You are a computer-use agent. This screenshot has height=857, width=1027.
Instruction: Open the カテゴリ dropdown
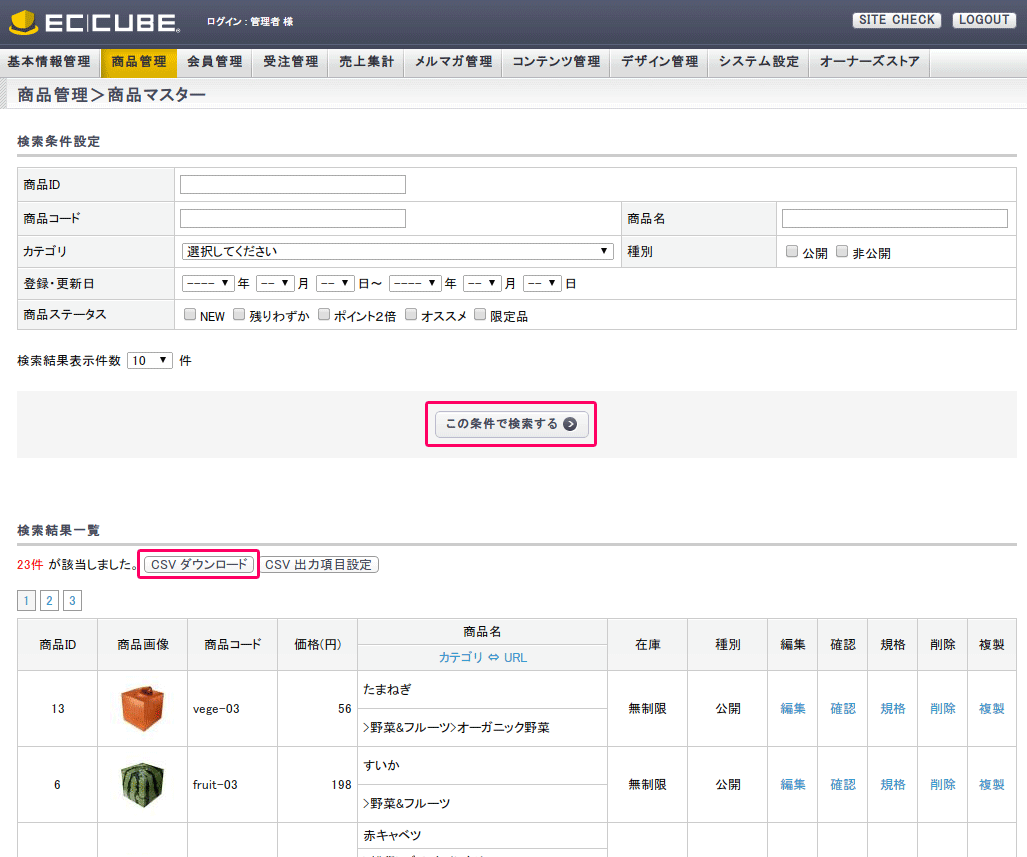(x=397, y=252)
